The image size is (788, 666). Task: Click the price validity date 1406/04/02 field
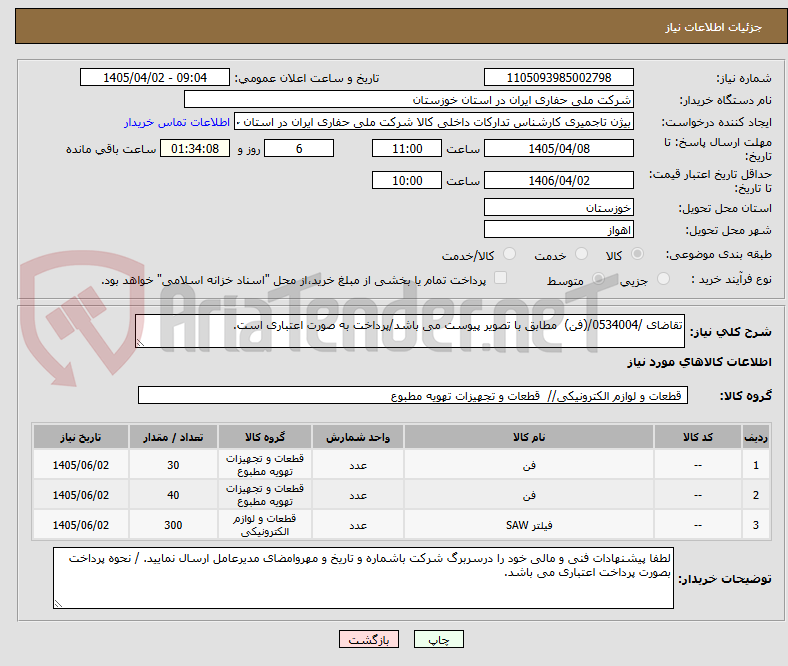tap(559, 180)
